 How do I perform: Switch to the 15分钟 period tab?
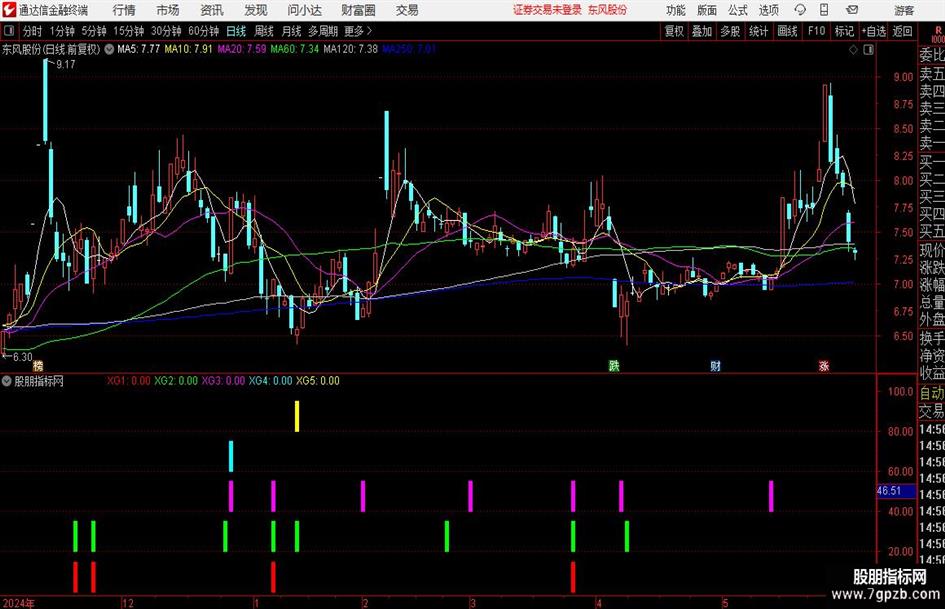coord(129,31)
